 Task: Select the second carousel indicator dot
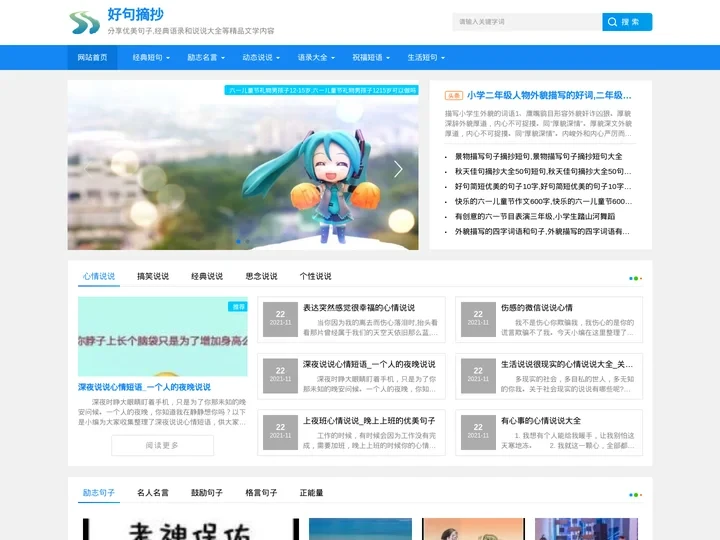248,242
